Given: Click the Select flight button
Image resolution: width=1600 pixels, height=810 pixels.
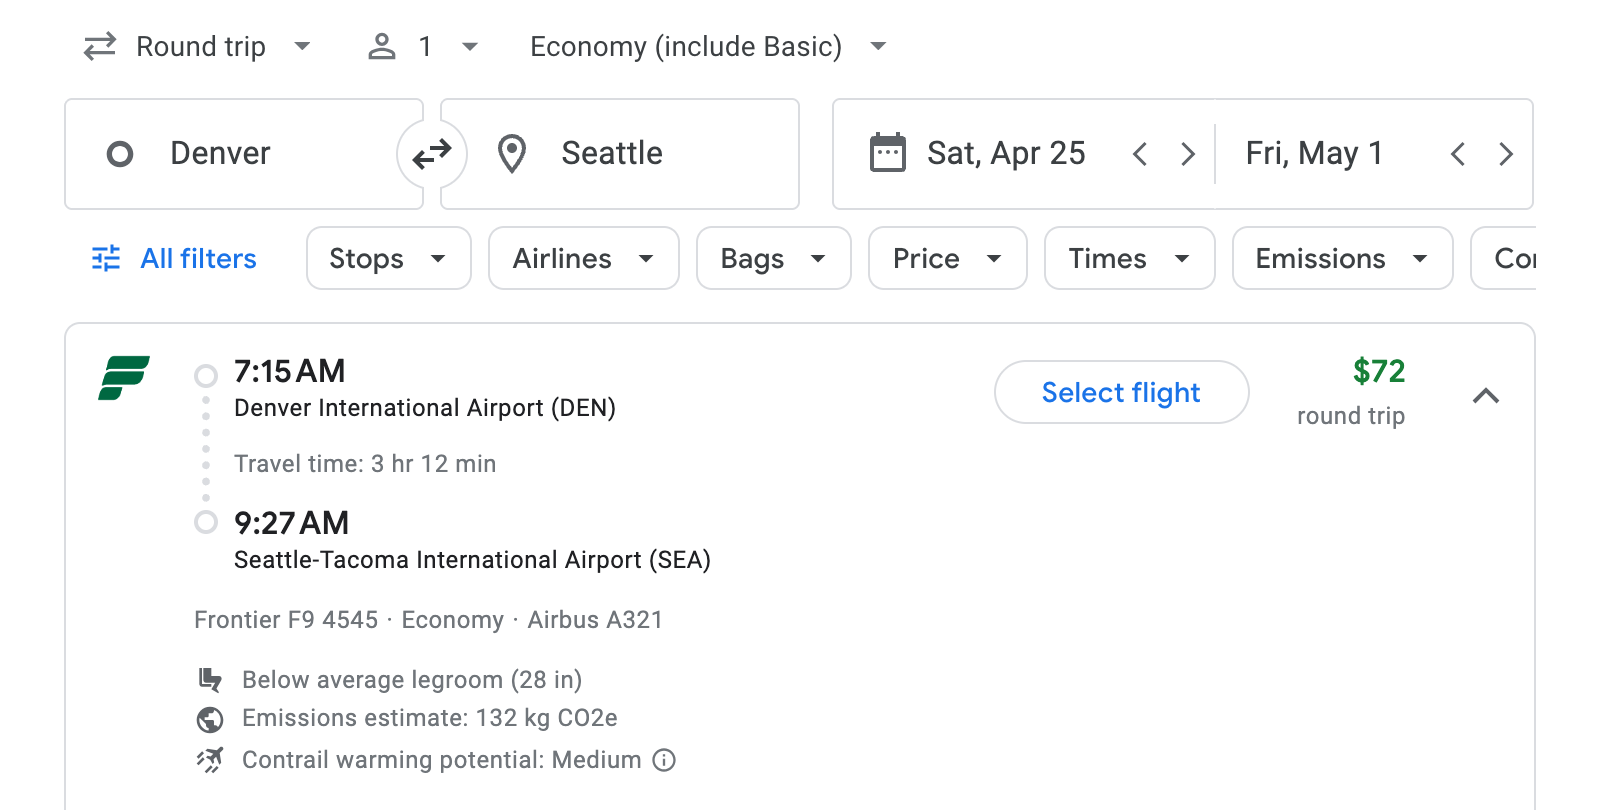Looking at the screenshot, I should [x=1121, y=392].
